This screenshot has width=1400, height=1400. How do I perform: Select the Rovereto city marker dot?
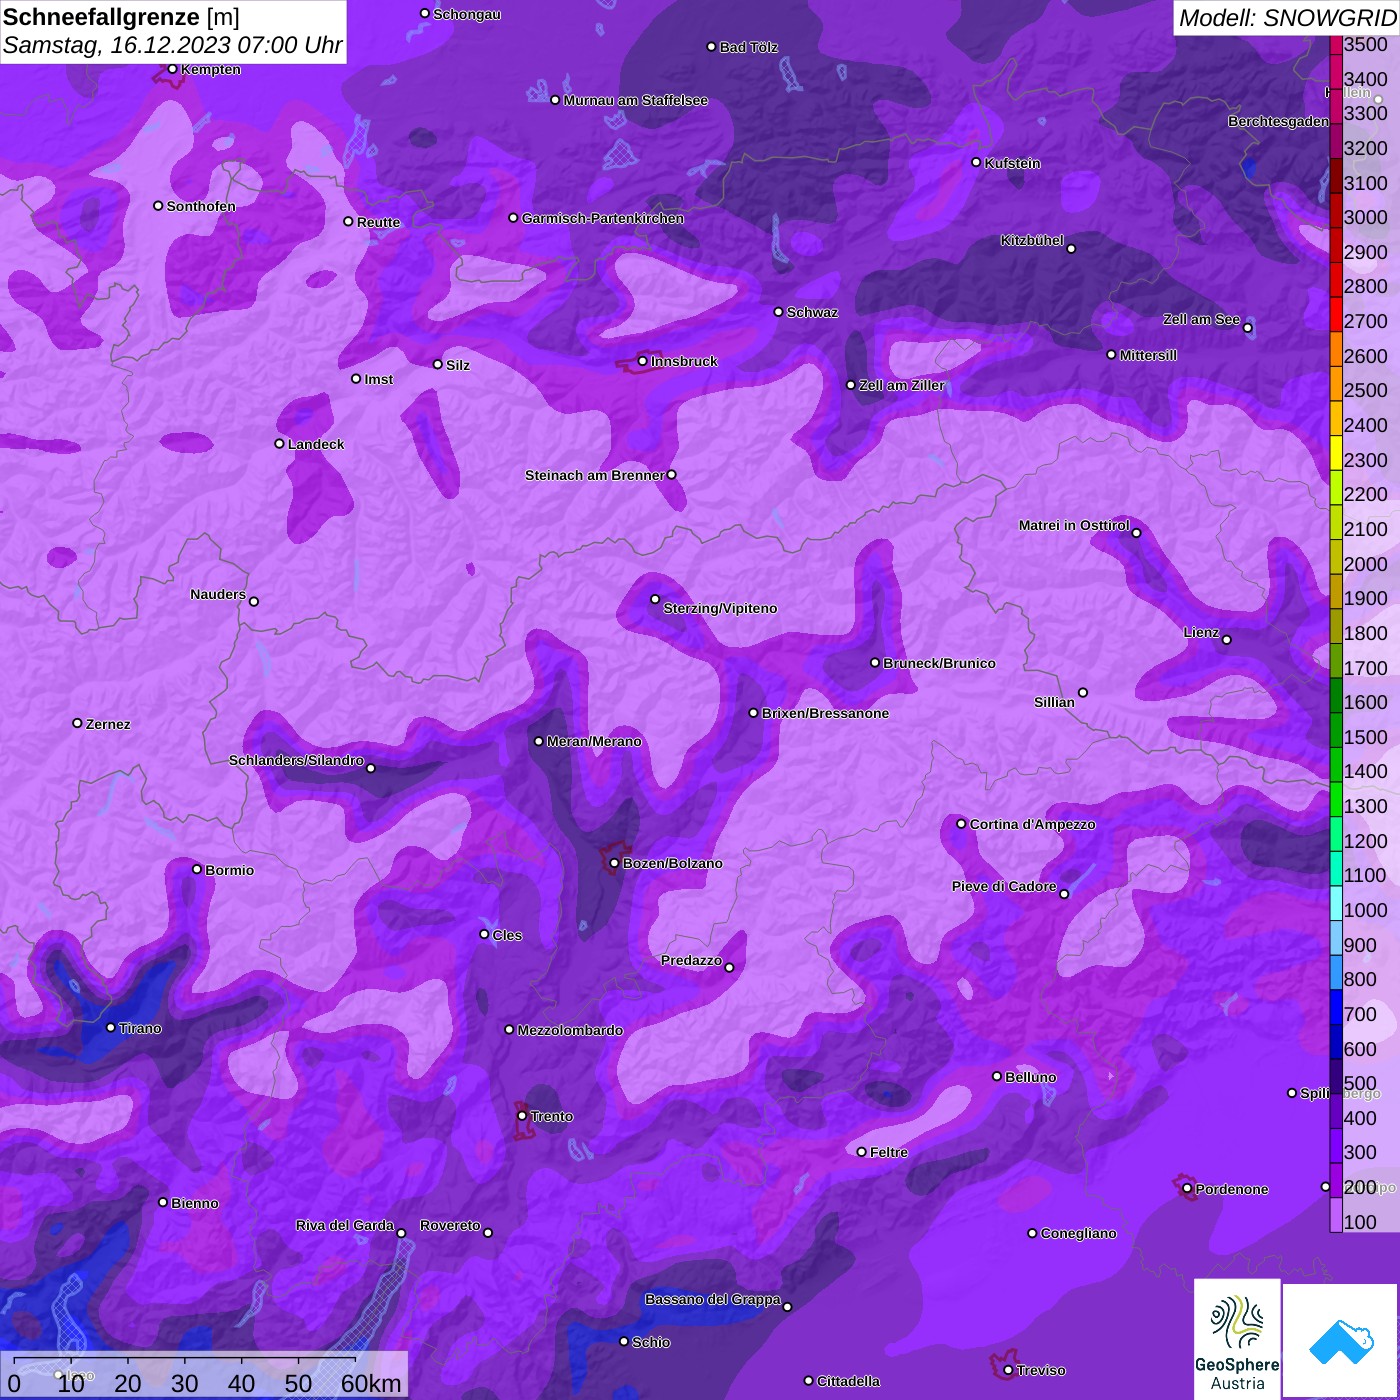488,1232
